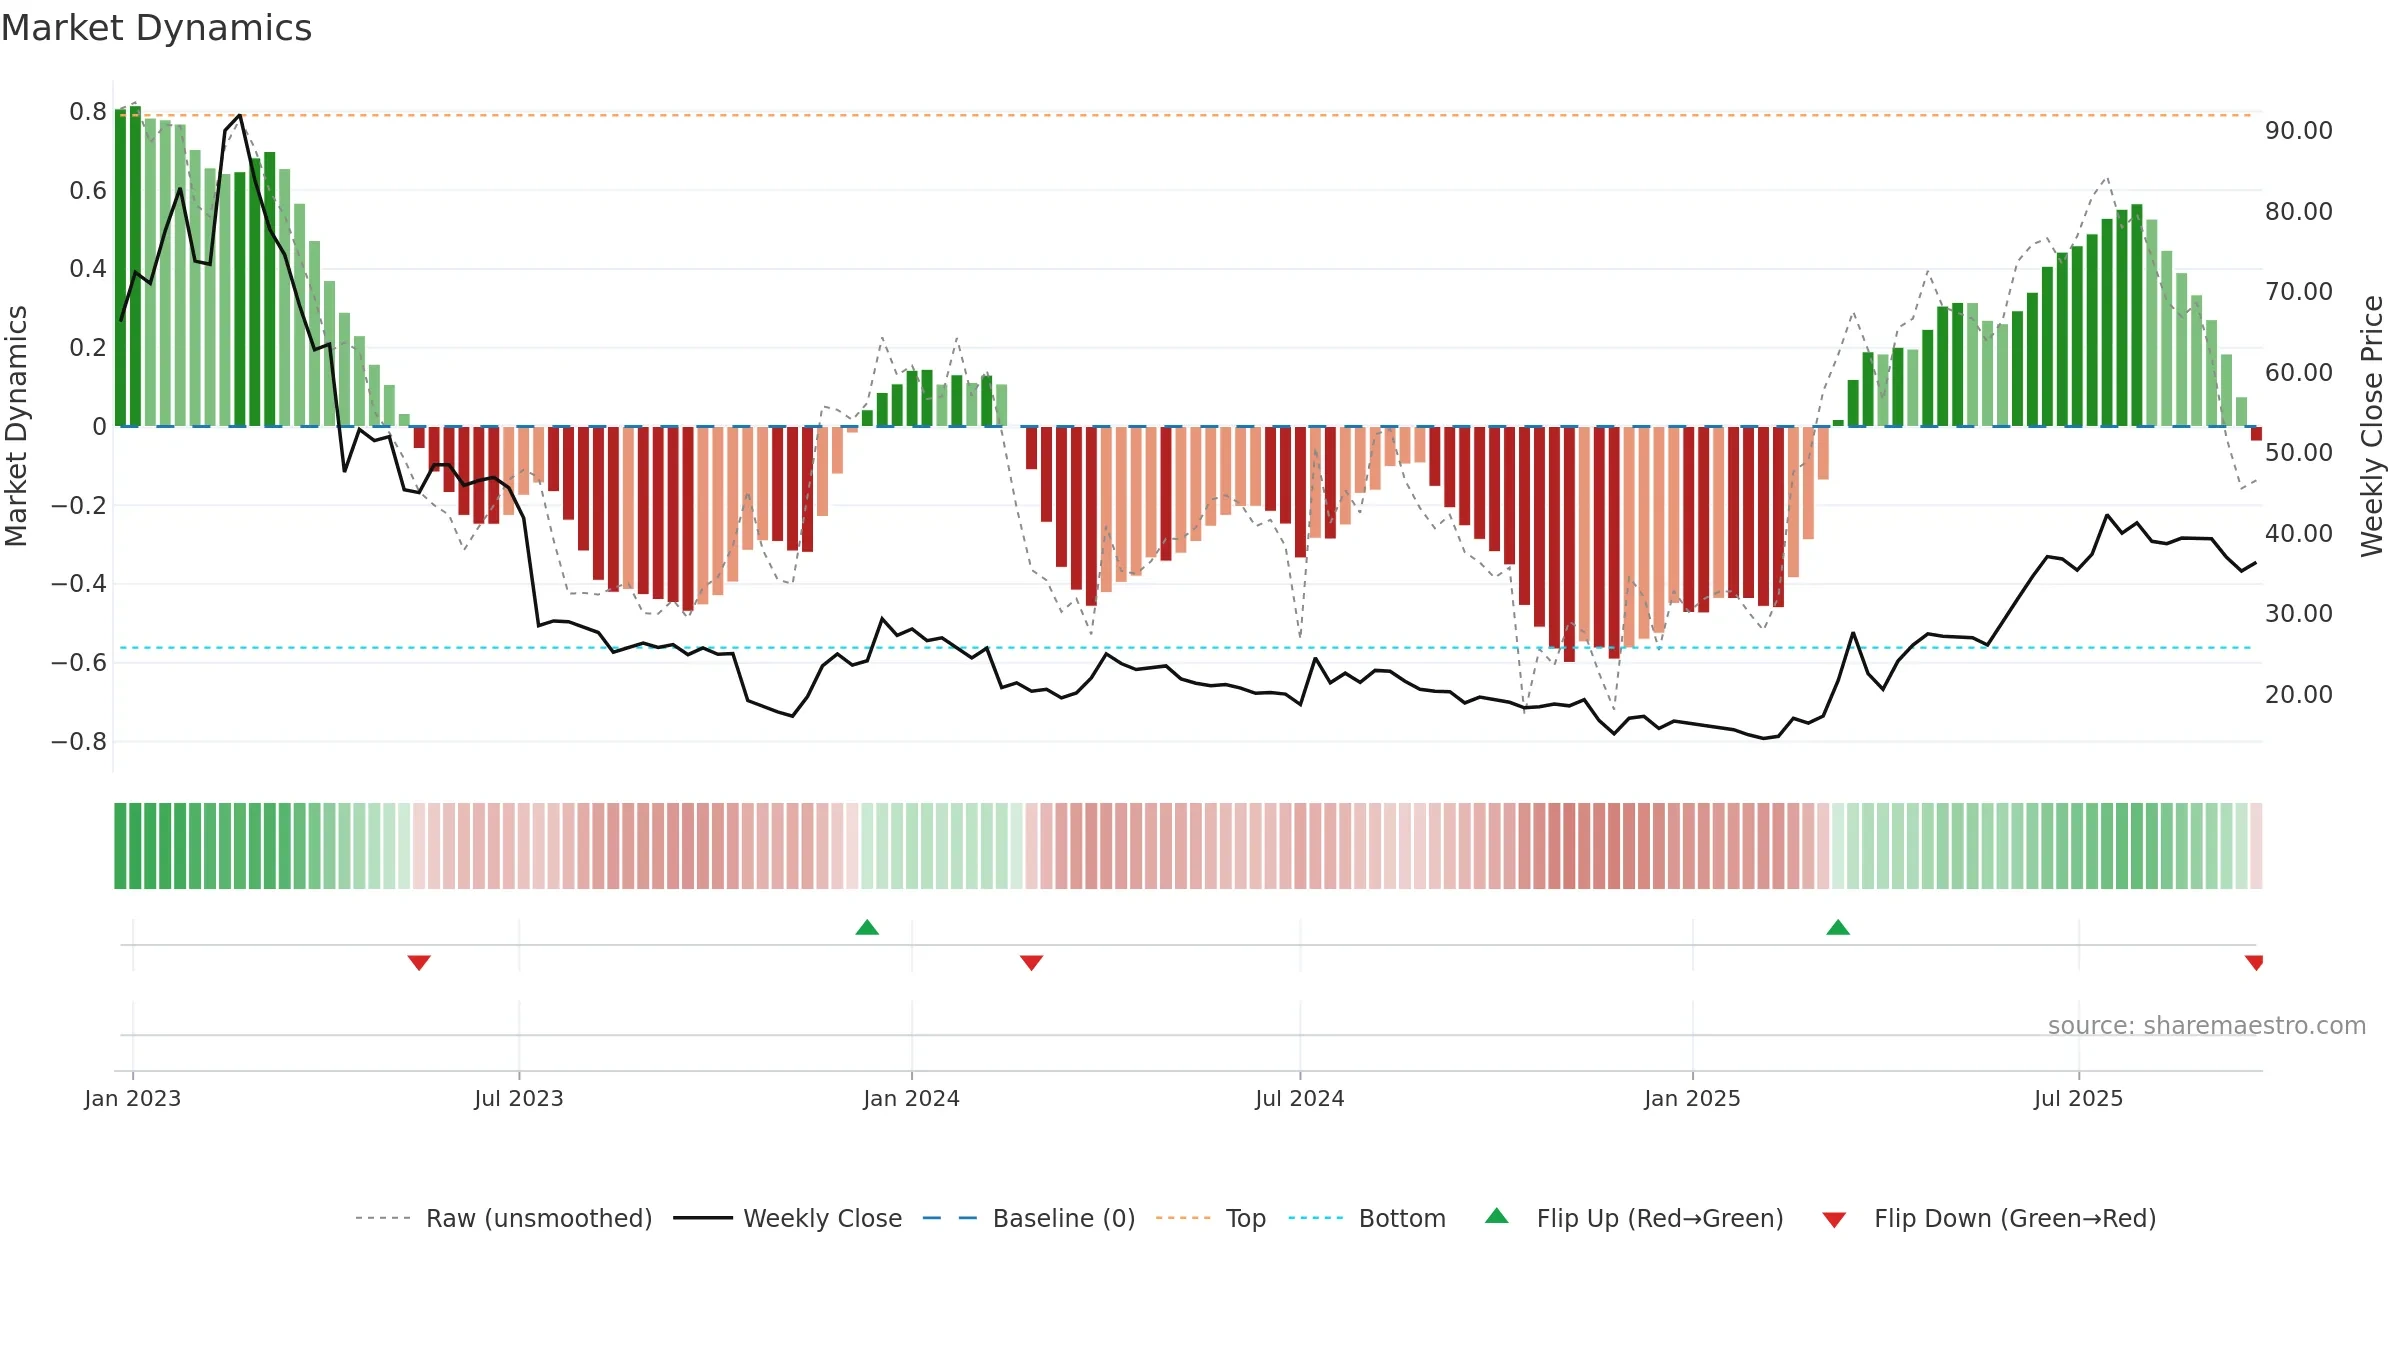Image resolution: width=2400 pixels, height=1350 pixels.
Task: Toggle the Flip Up (Red→Green) legend entry
Action: pyautogui.click(x=1634, y=1218)
